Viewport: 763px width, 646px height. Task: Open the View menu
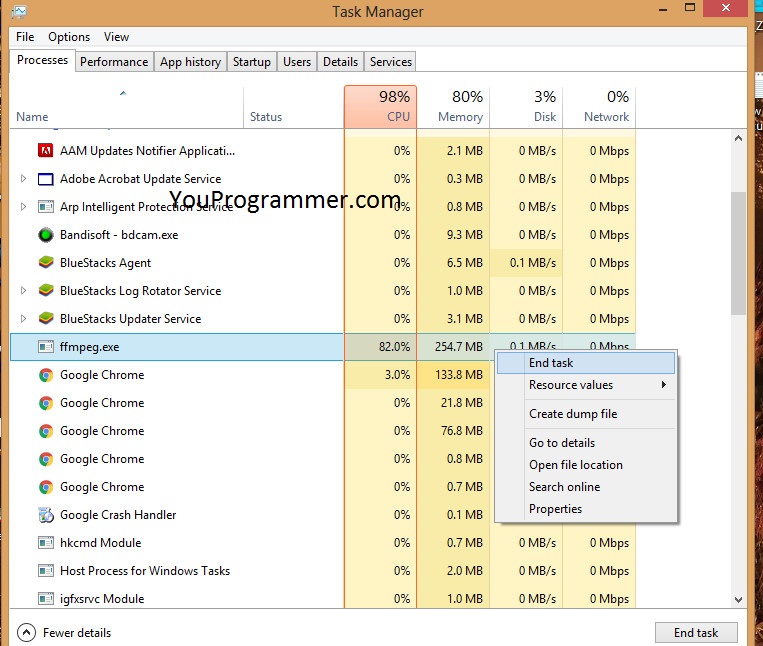[116, 37]
